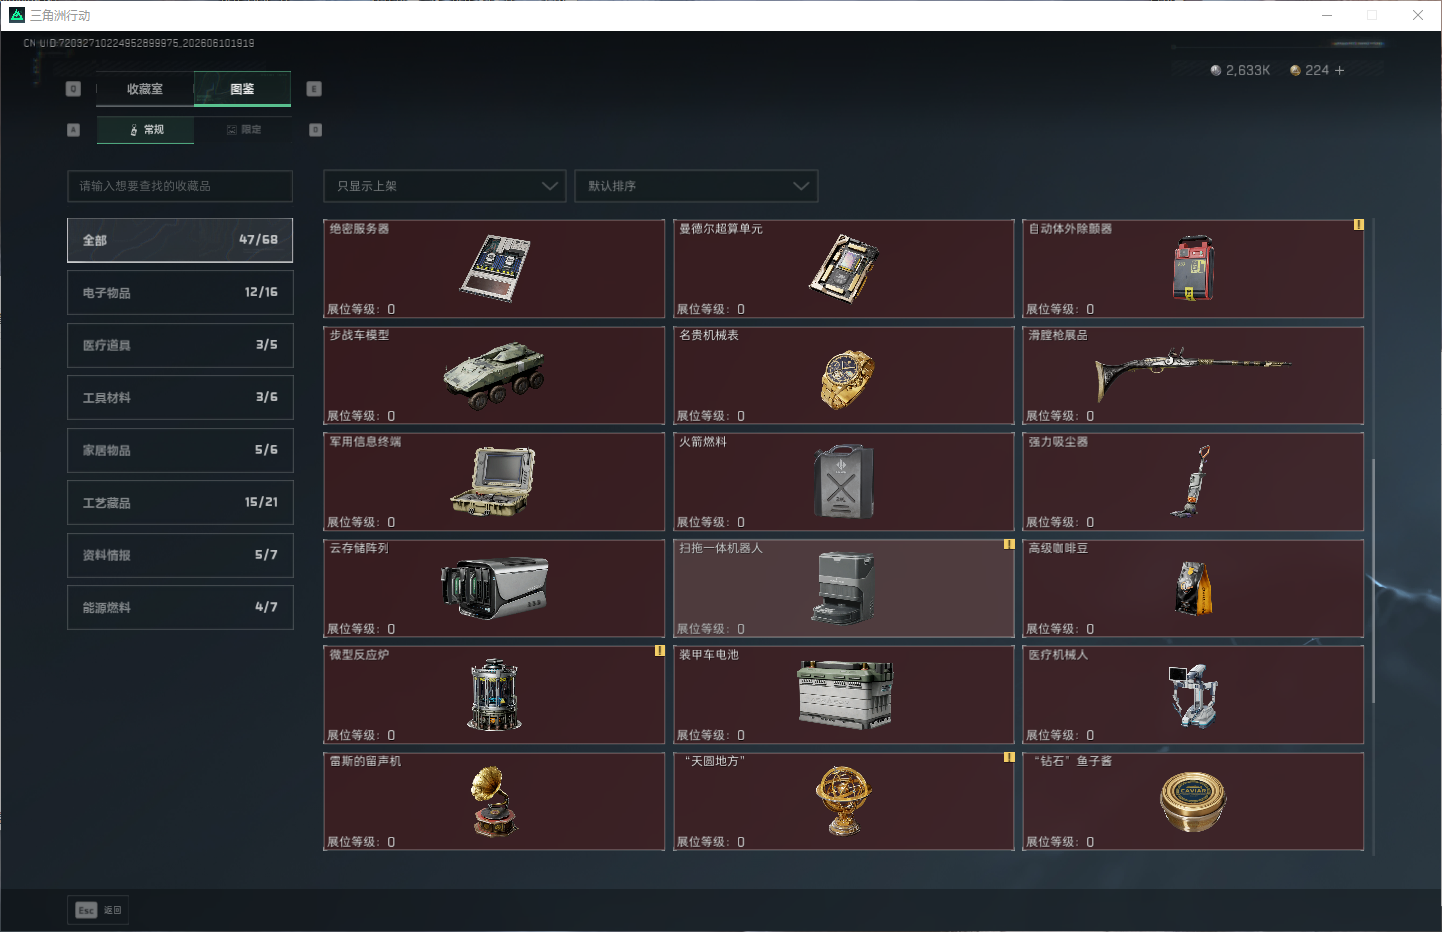The width and height of the screenshot is (1442, 932).
Task: Click the item grid vertical scrollbar
Action: 1374,580
